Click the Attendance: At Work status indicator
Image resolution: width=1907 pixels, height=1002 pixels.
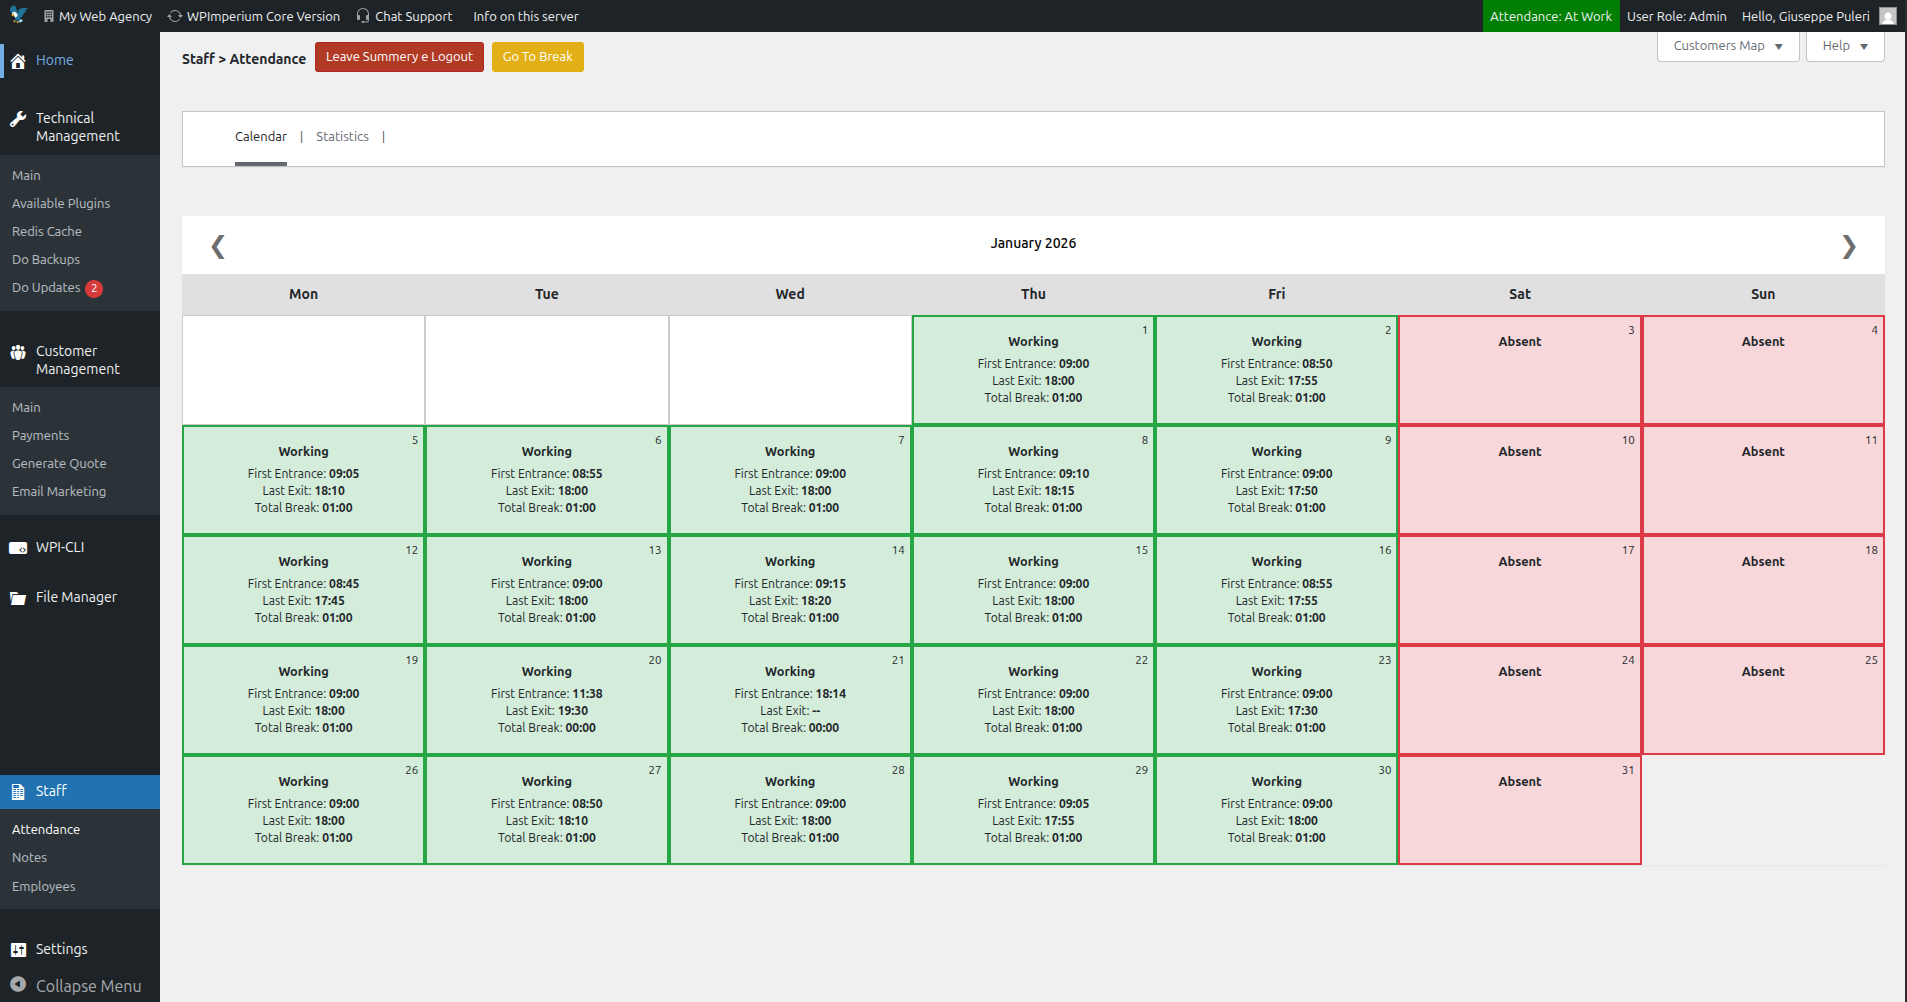[x=1550, y=16]
